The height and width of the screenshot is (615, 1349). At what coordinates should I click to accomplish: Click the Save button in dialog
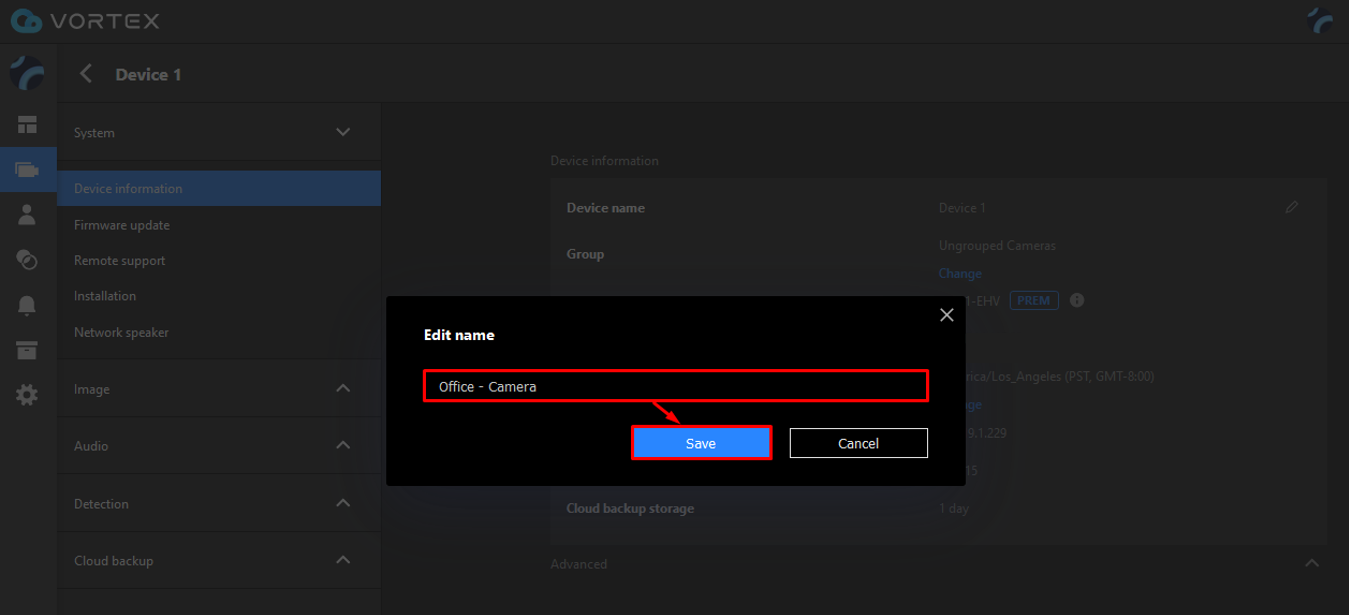pyautogui.click(x=700, y=443)
